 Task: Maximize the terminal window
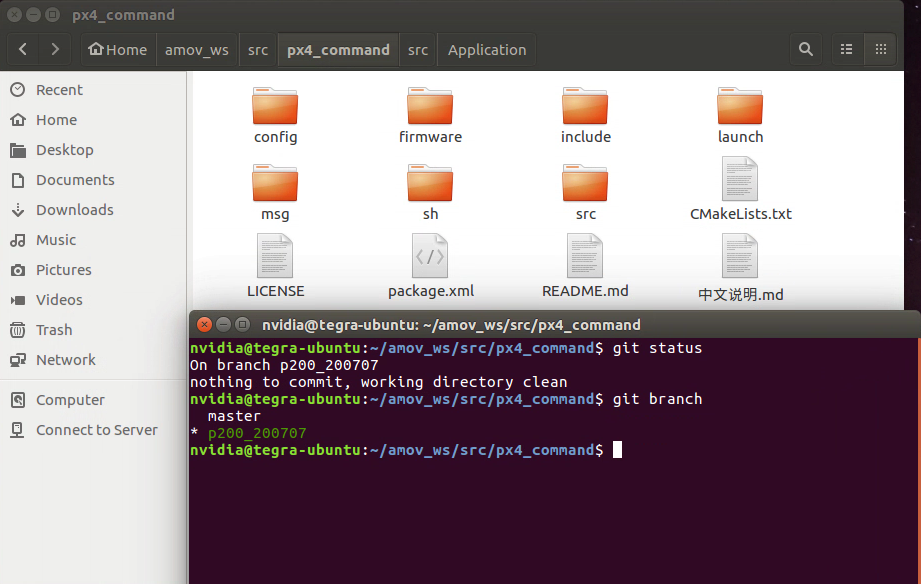242,324
